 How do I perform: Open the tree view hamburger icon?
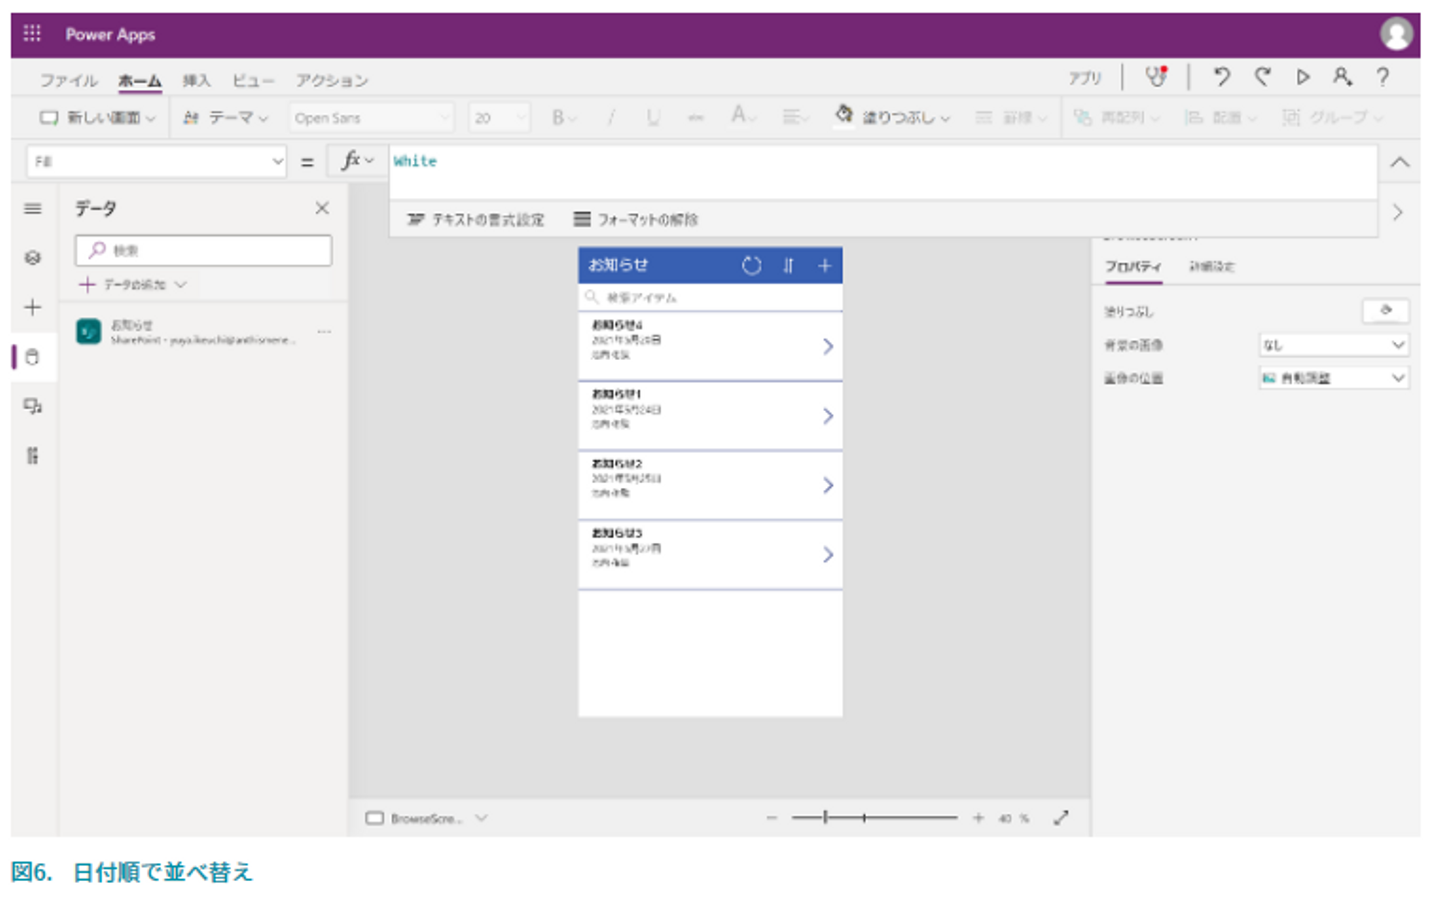click(x=33, y=209)
